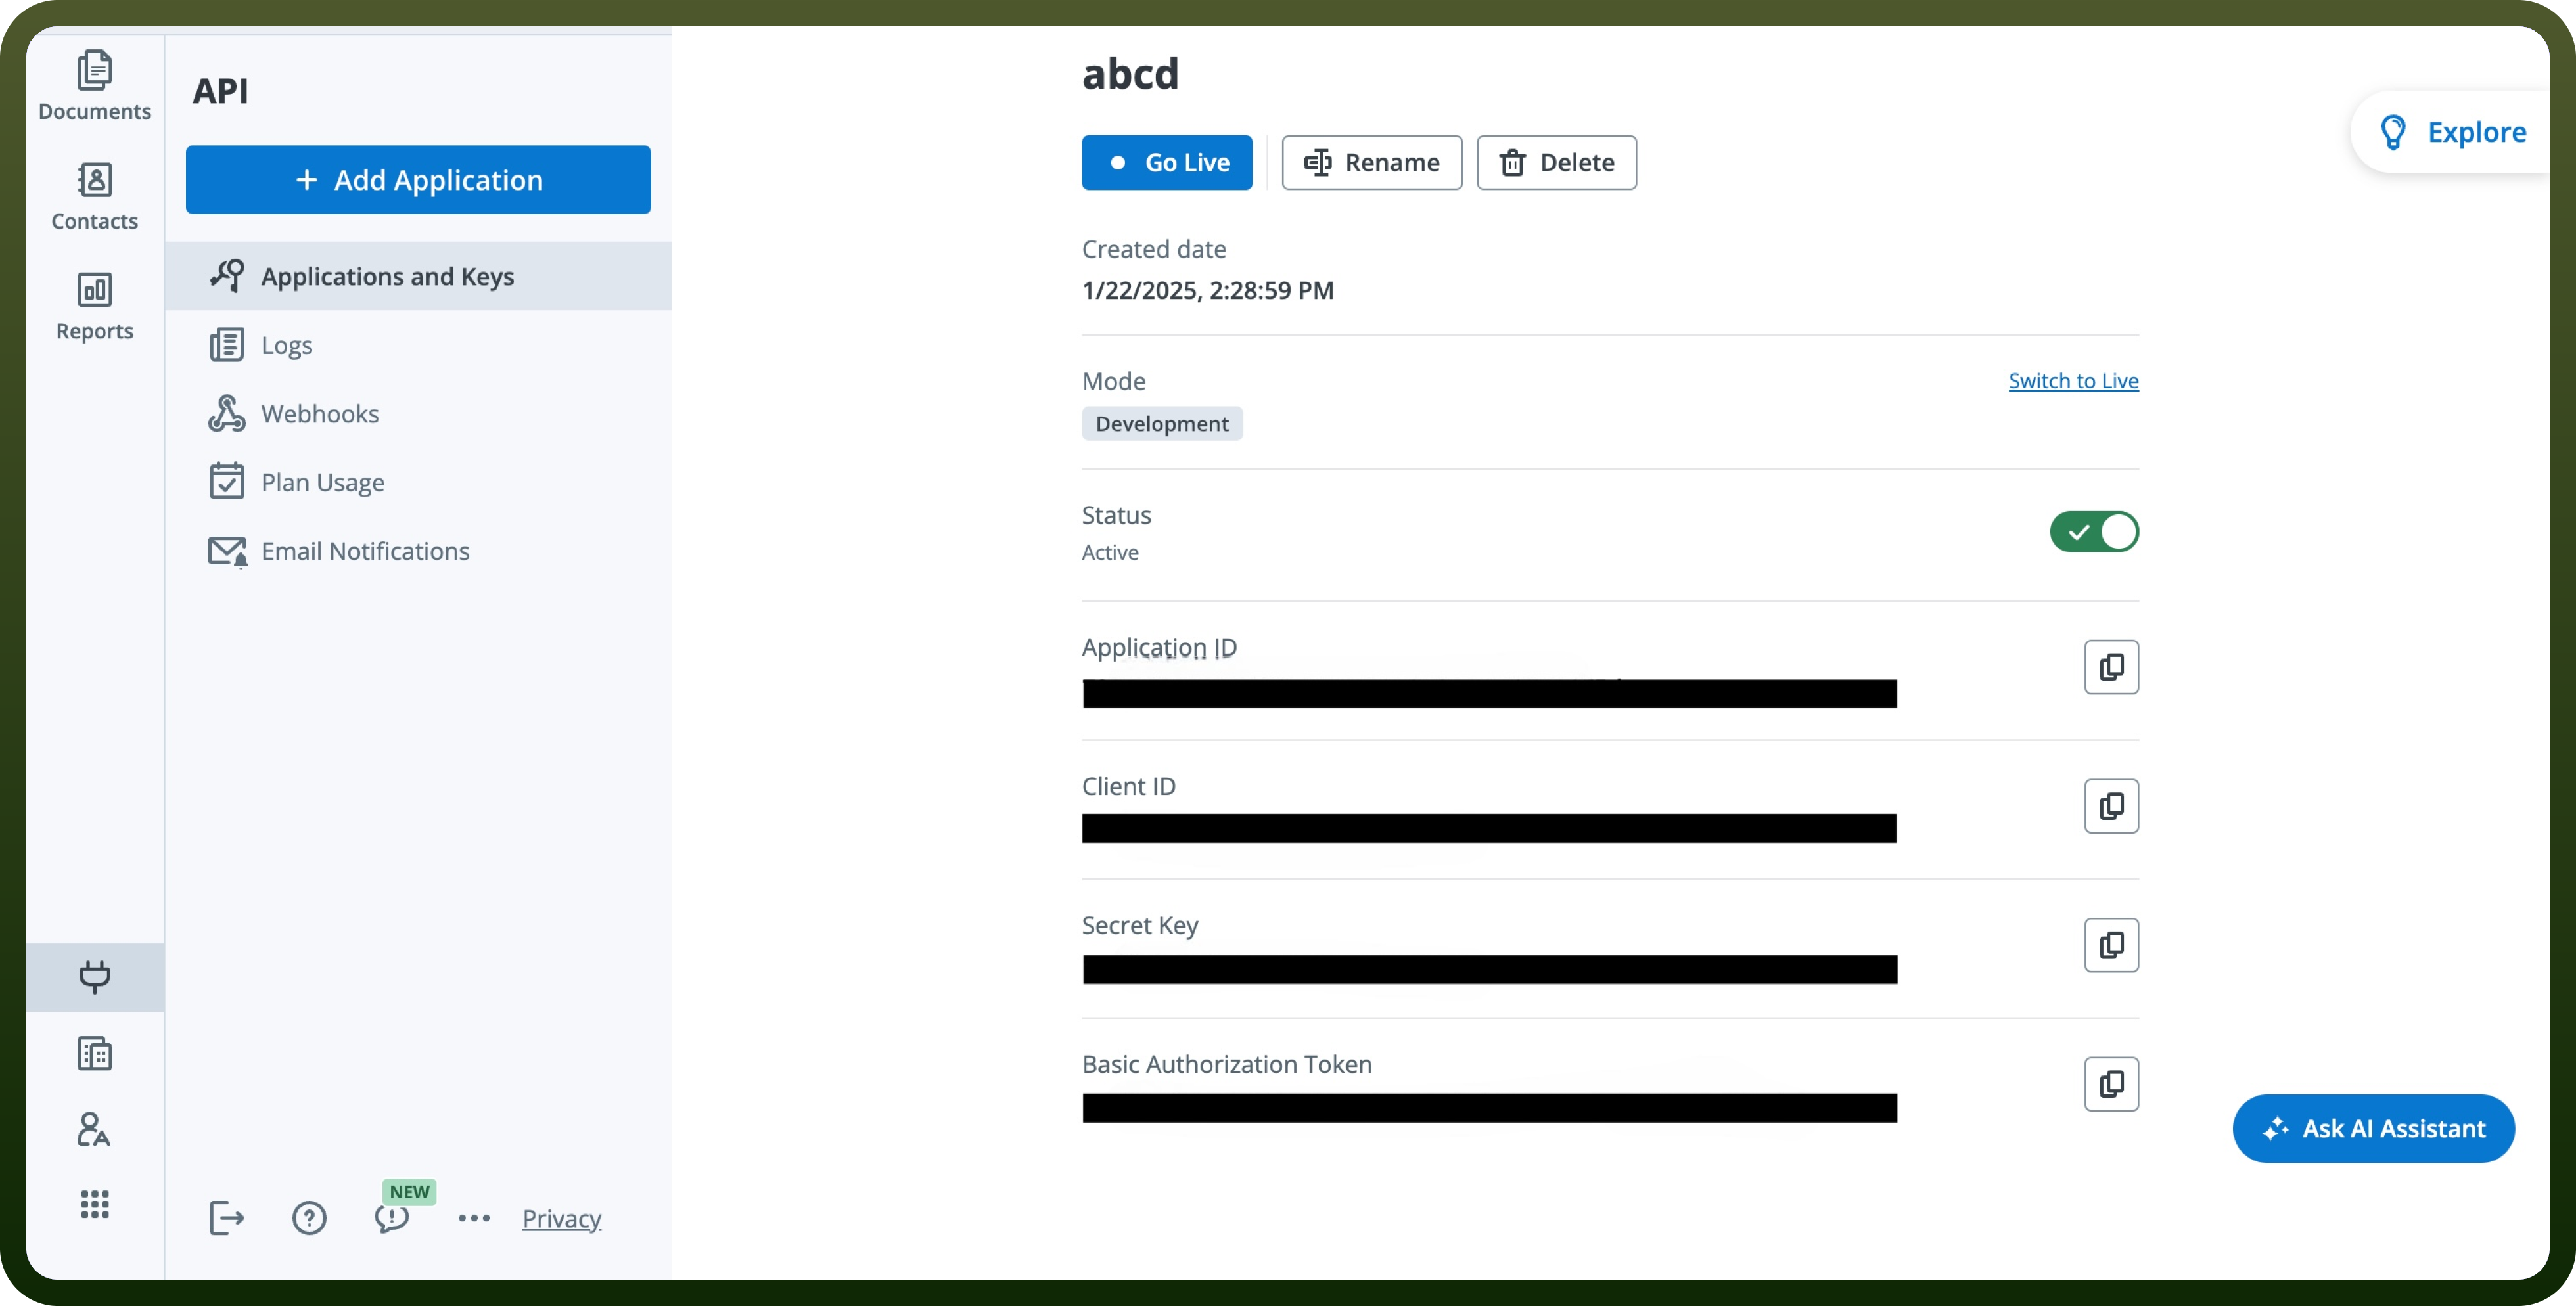Click the Add Application button
This screenshot has height=1306, width=2576.
[x=418, y=180]
